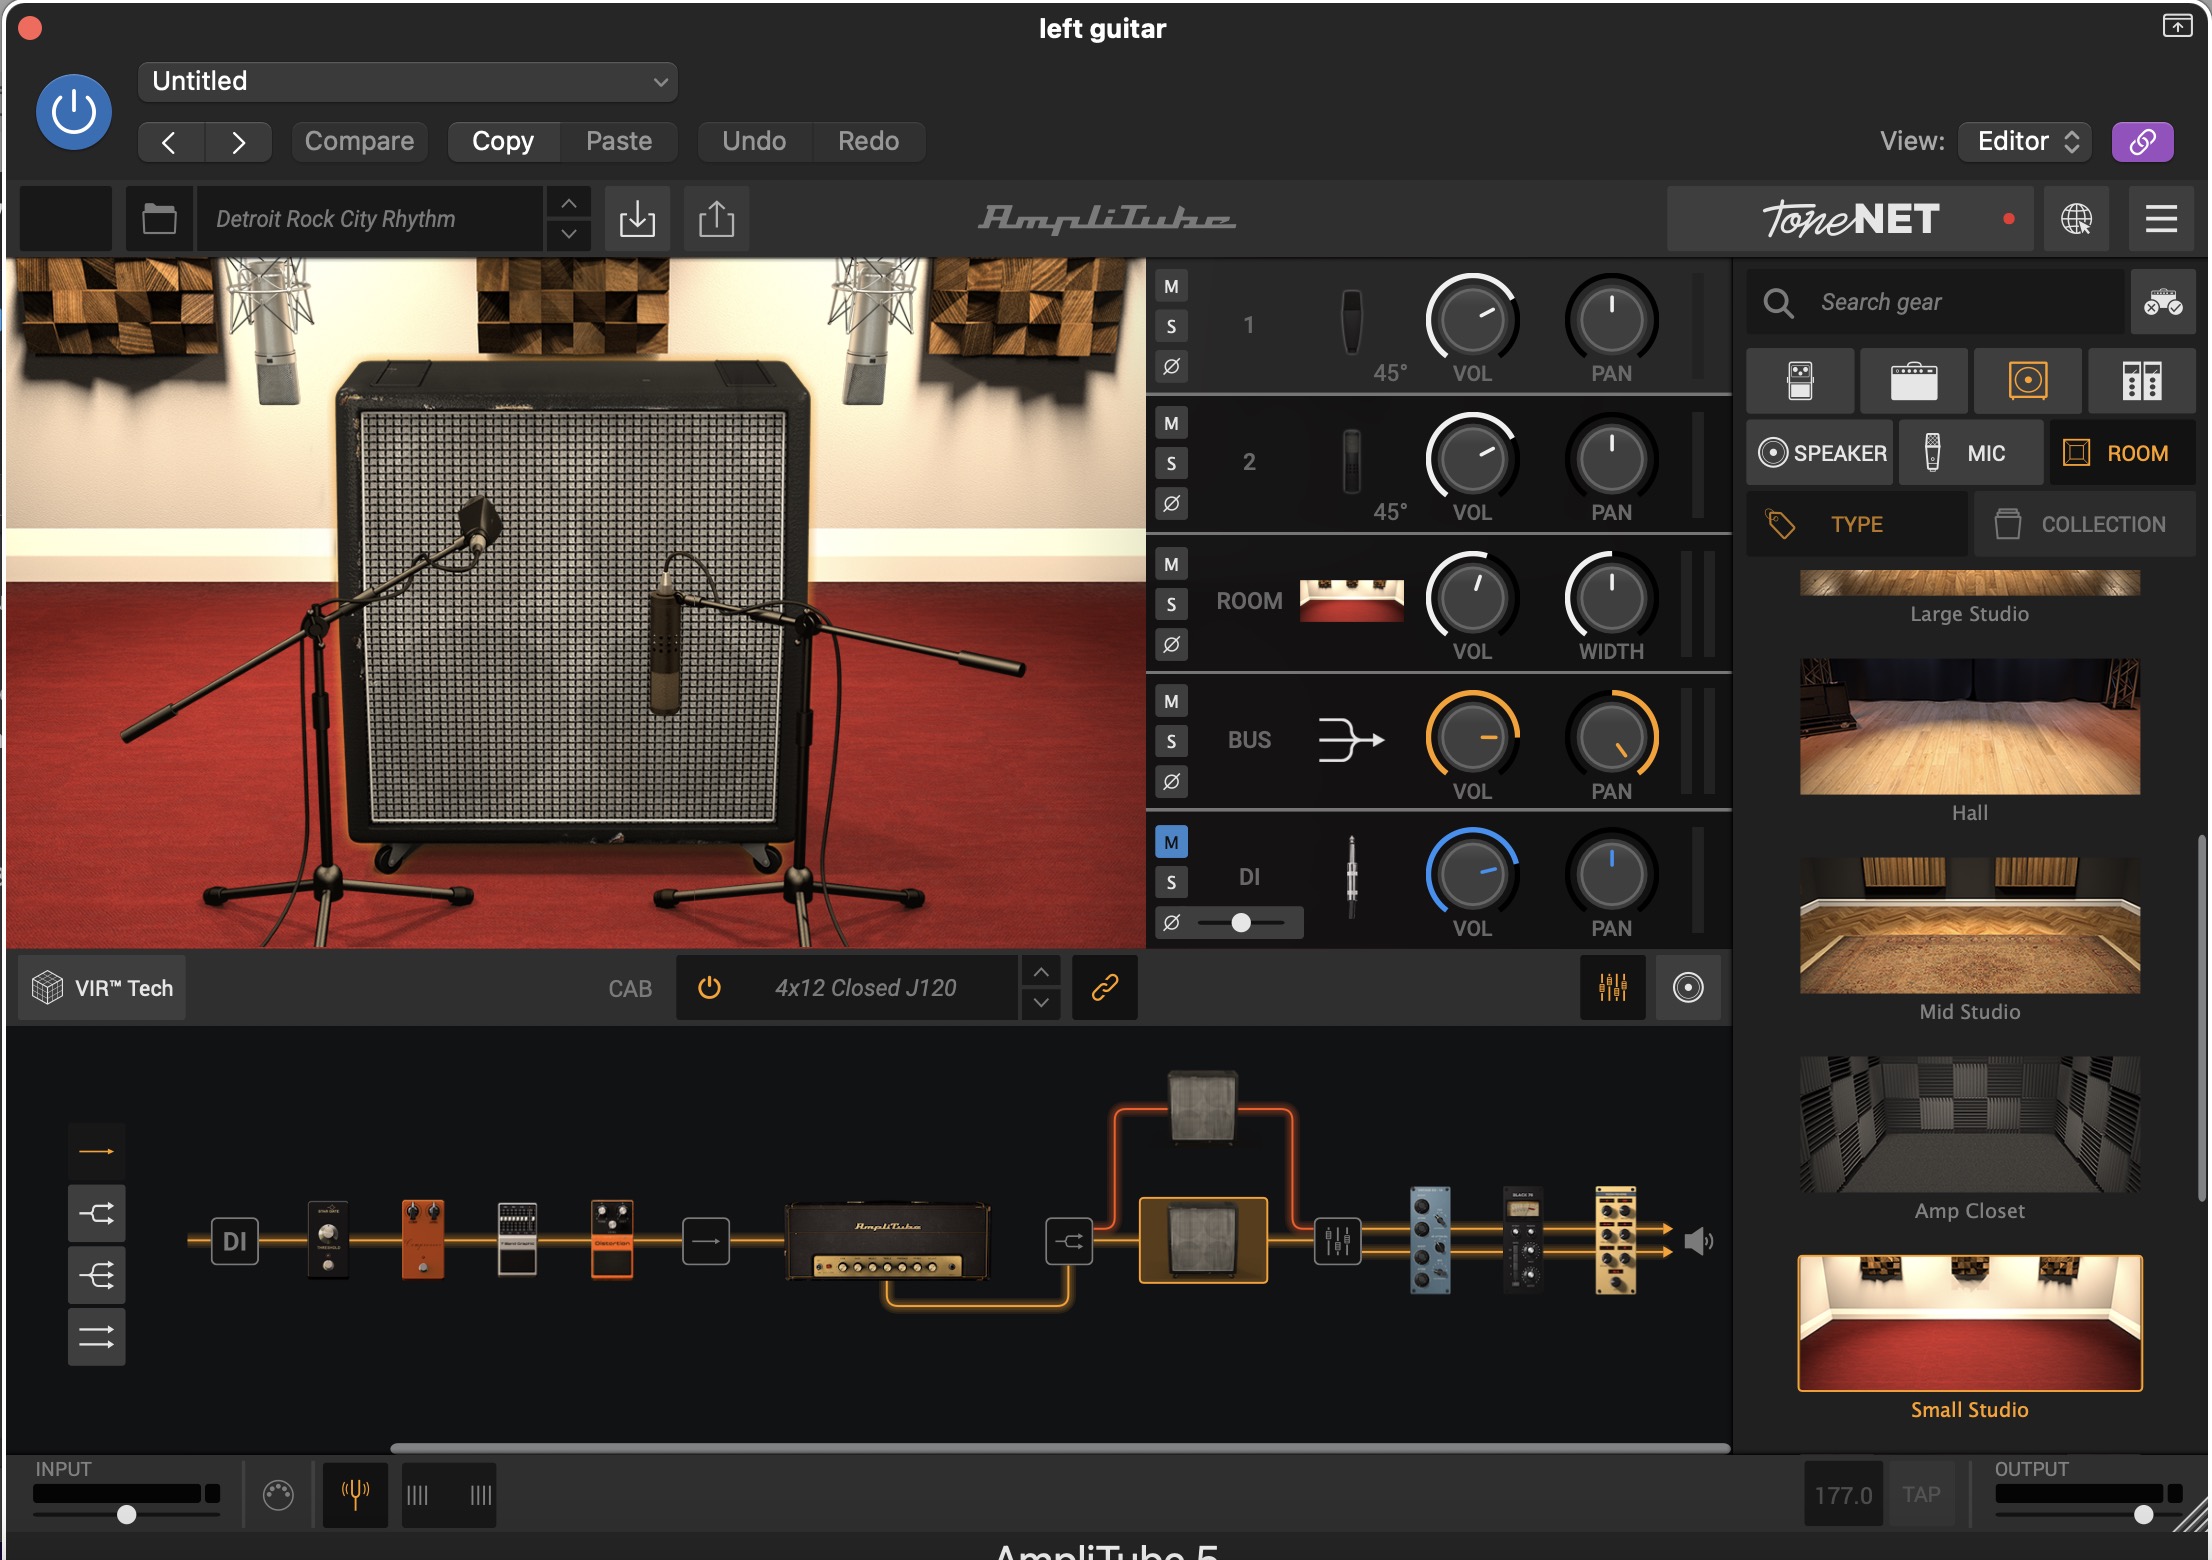The width and height of the screenshot is (2212, 1560).
Task: Choose the Hall room thumbnail
Action: 1970,727
